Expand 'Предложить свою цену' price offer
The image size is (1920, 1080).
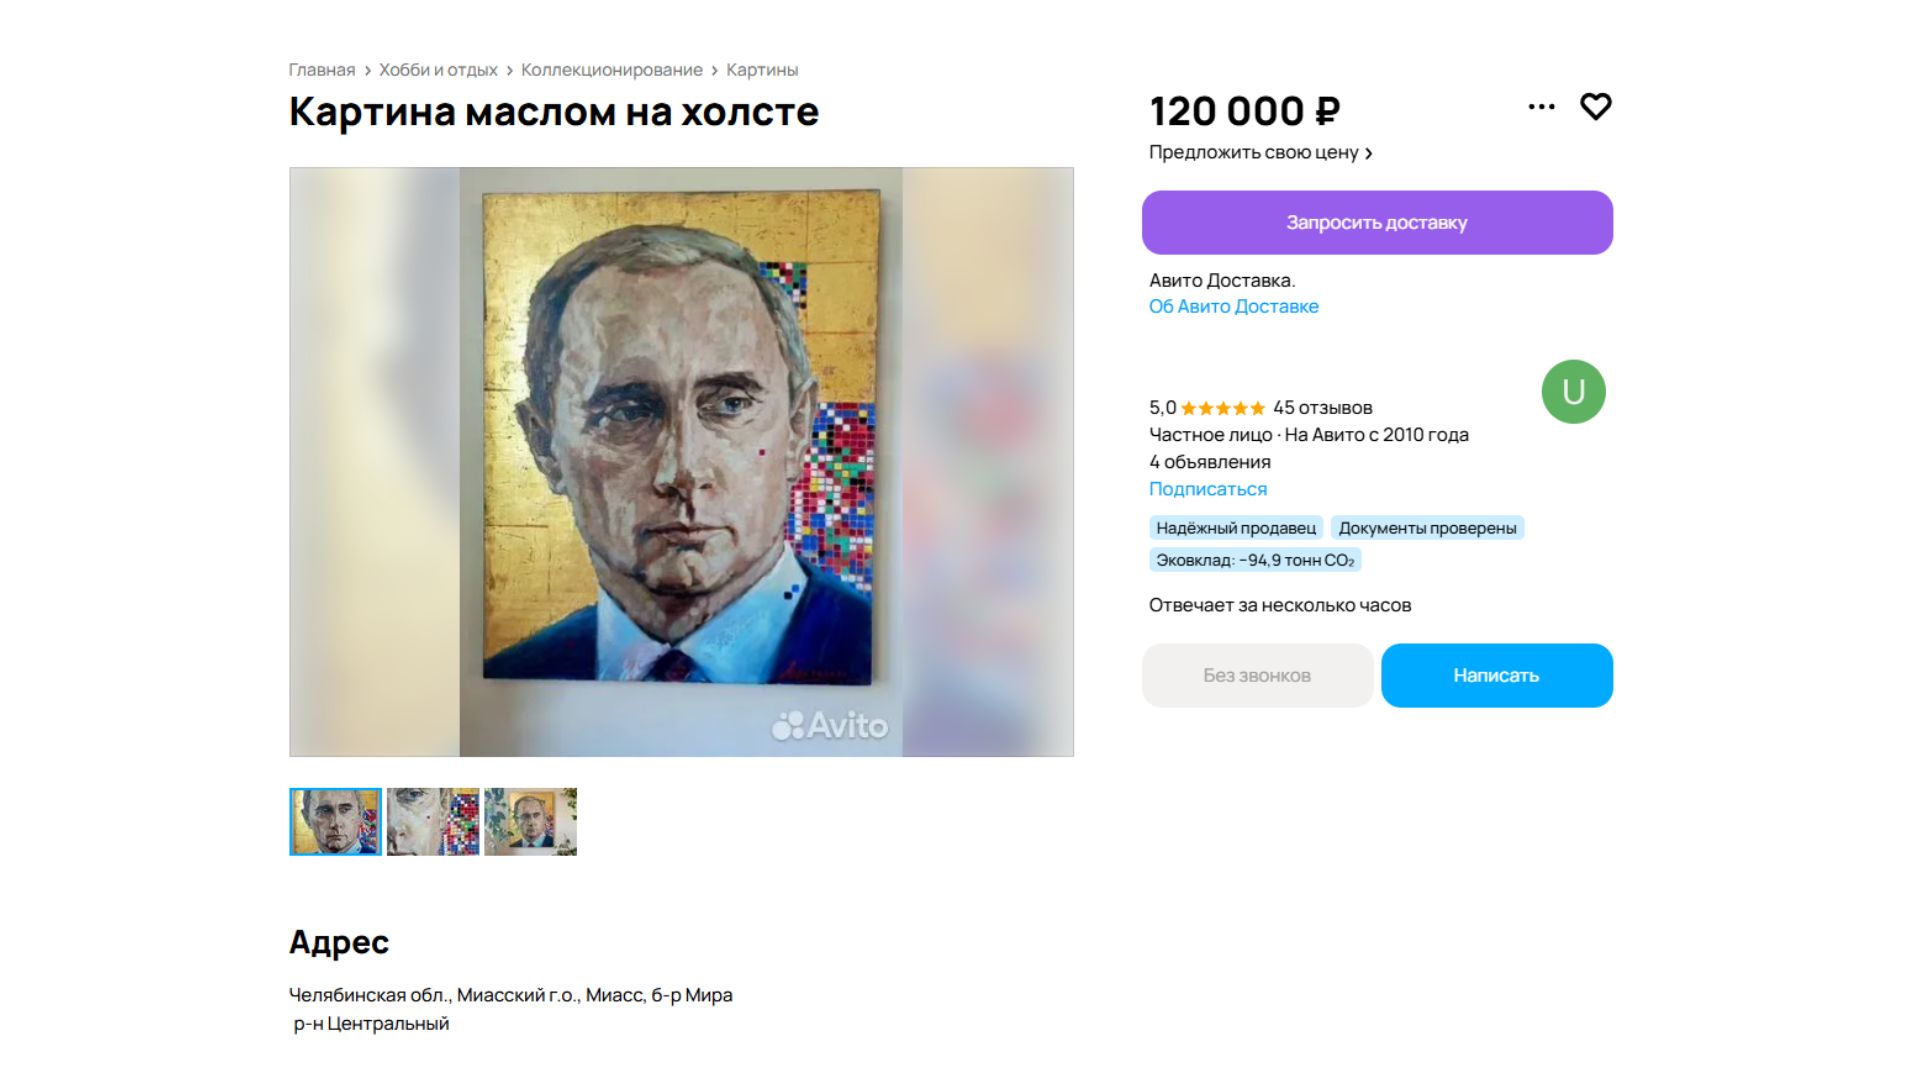point(1260,153)
